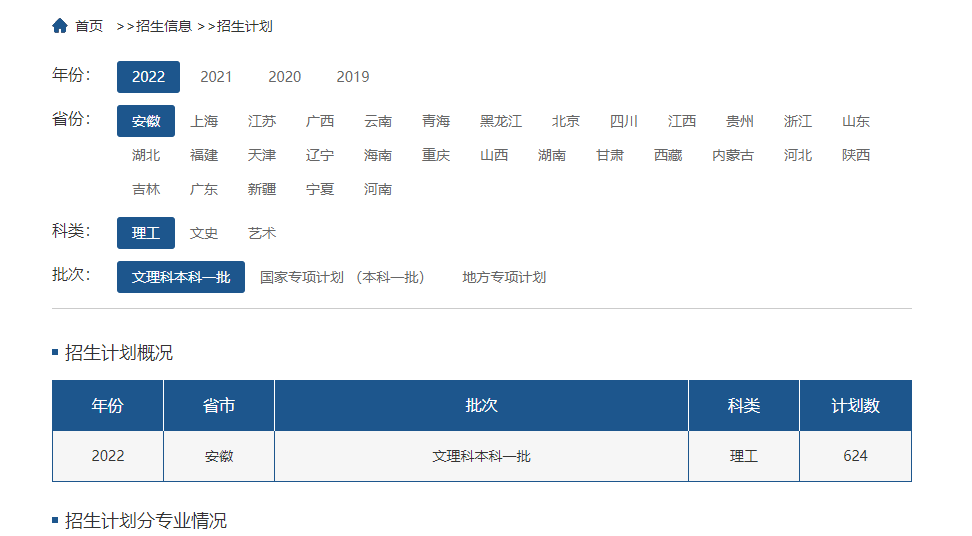The image size is (972, 536).
Task: Open the 招生计划 breadcrumb link
Action: click(x=244, y=26)
